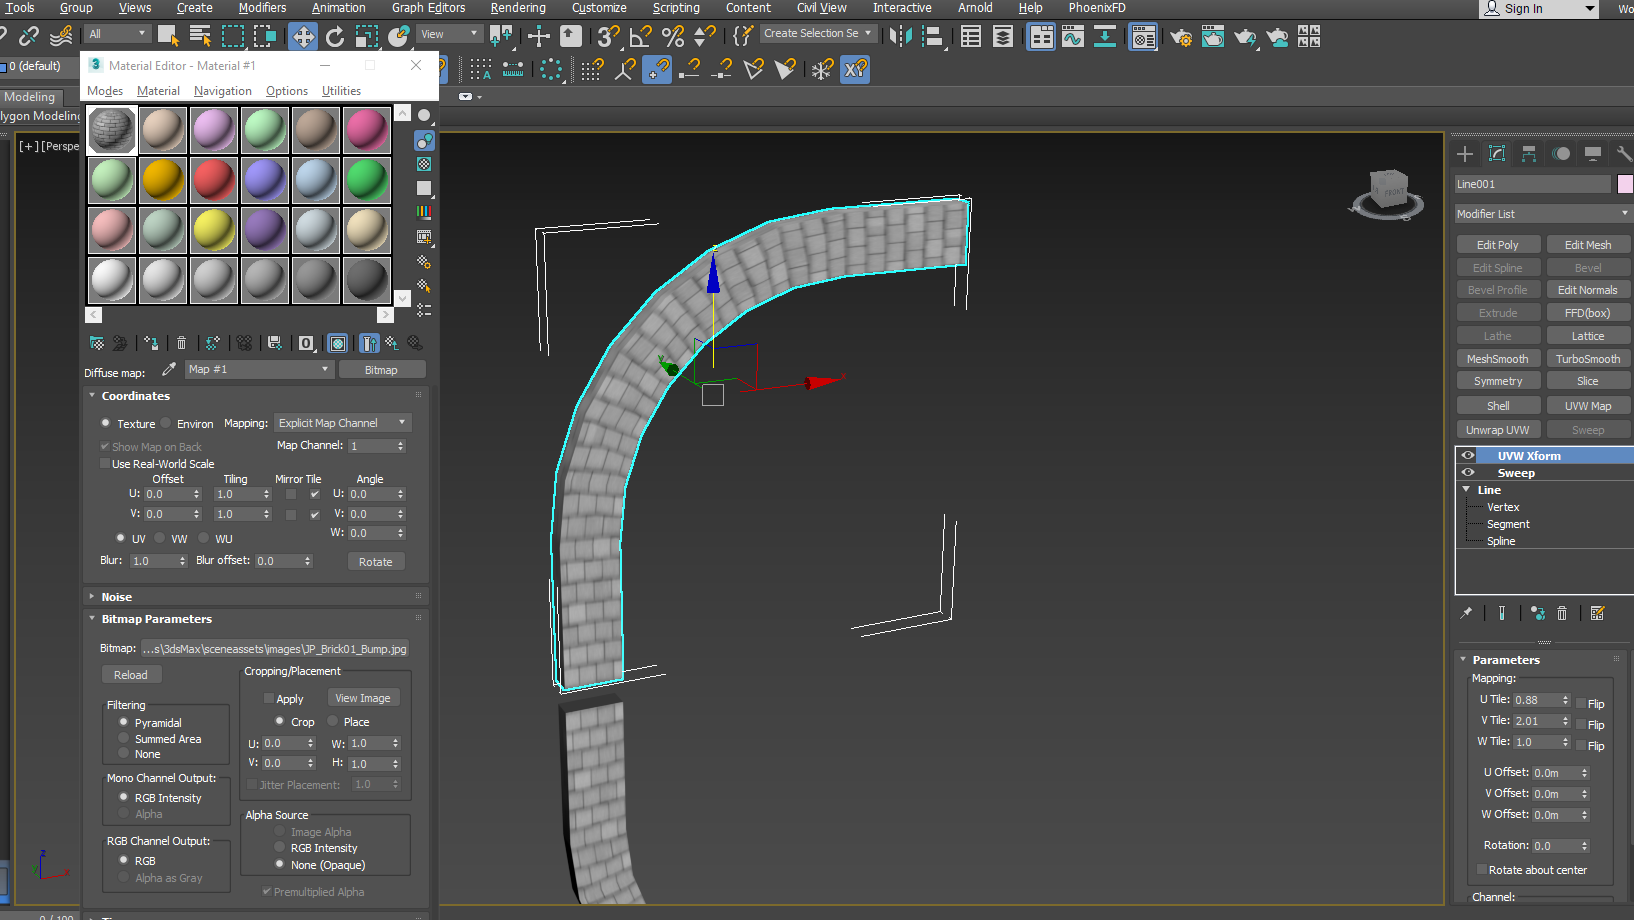Image resolution: width=1634 pixels, height=920 pixels.
Task: Select the Rotate tool on the main toolbar
Action: coord(334,37)
